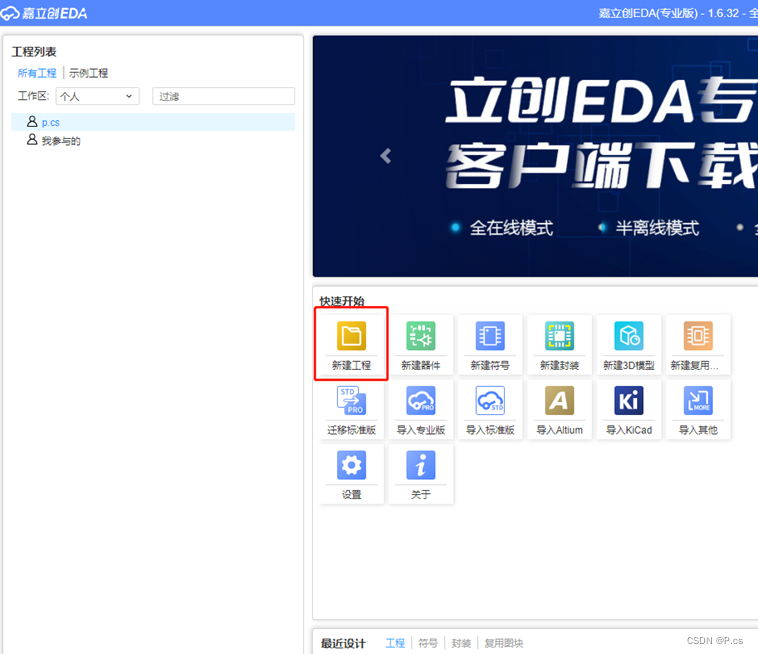Select the p.cs project list entry

click(x=153, y=122)
